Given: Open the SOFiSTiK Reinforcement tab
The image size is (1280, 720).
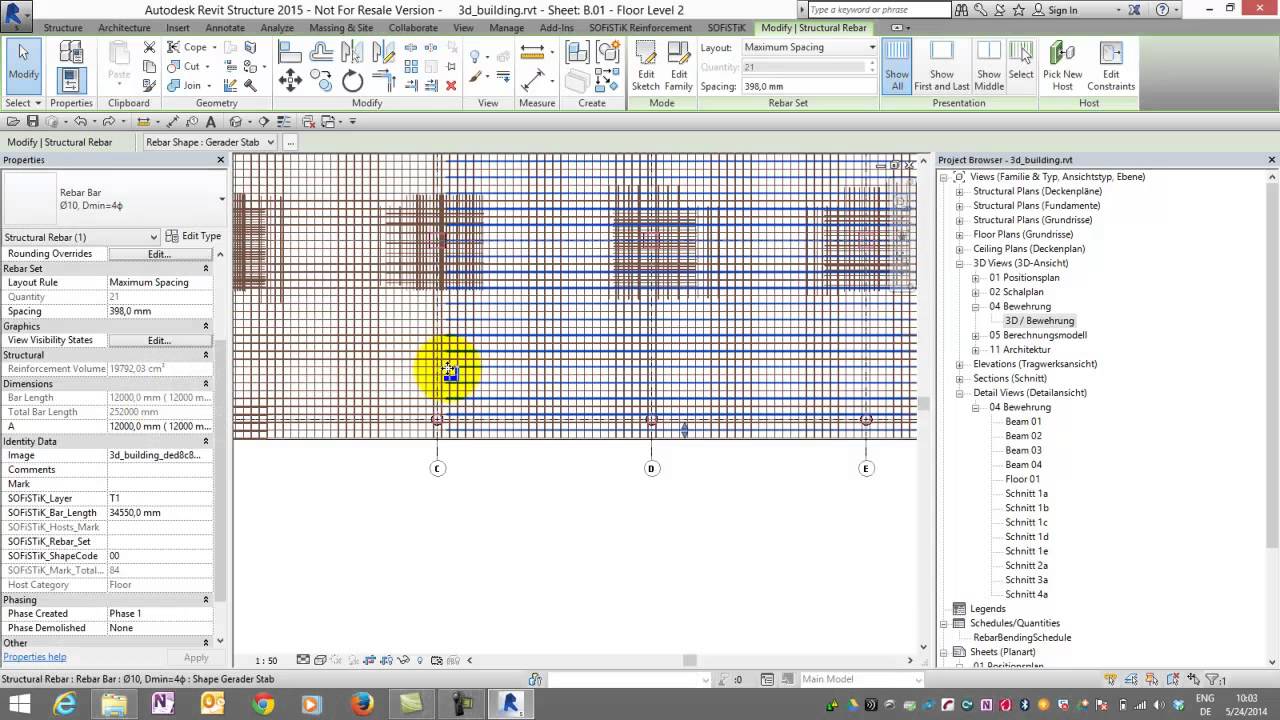Looking at the screenshot, I should coord(640,28).
